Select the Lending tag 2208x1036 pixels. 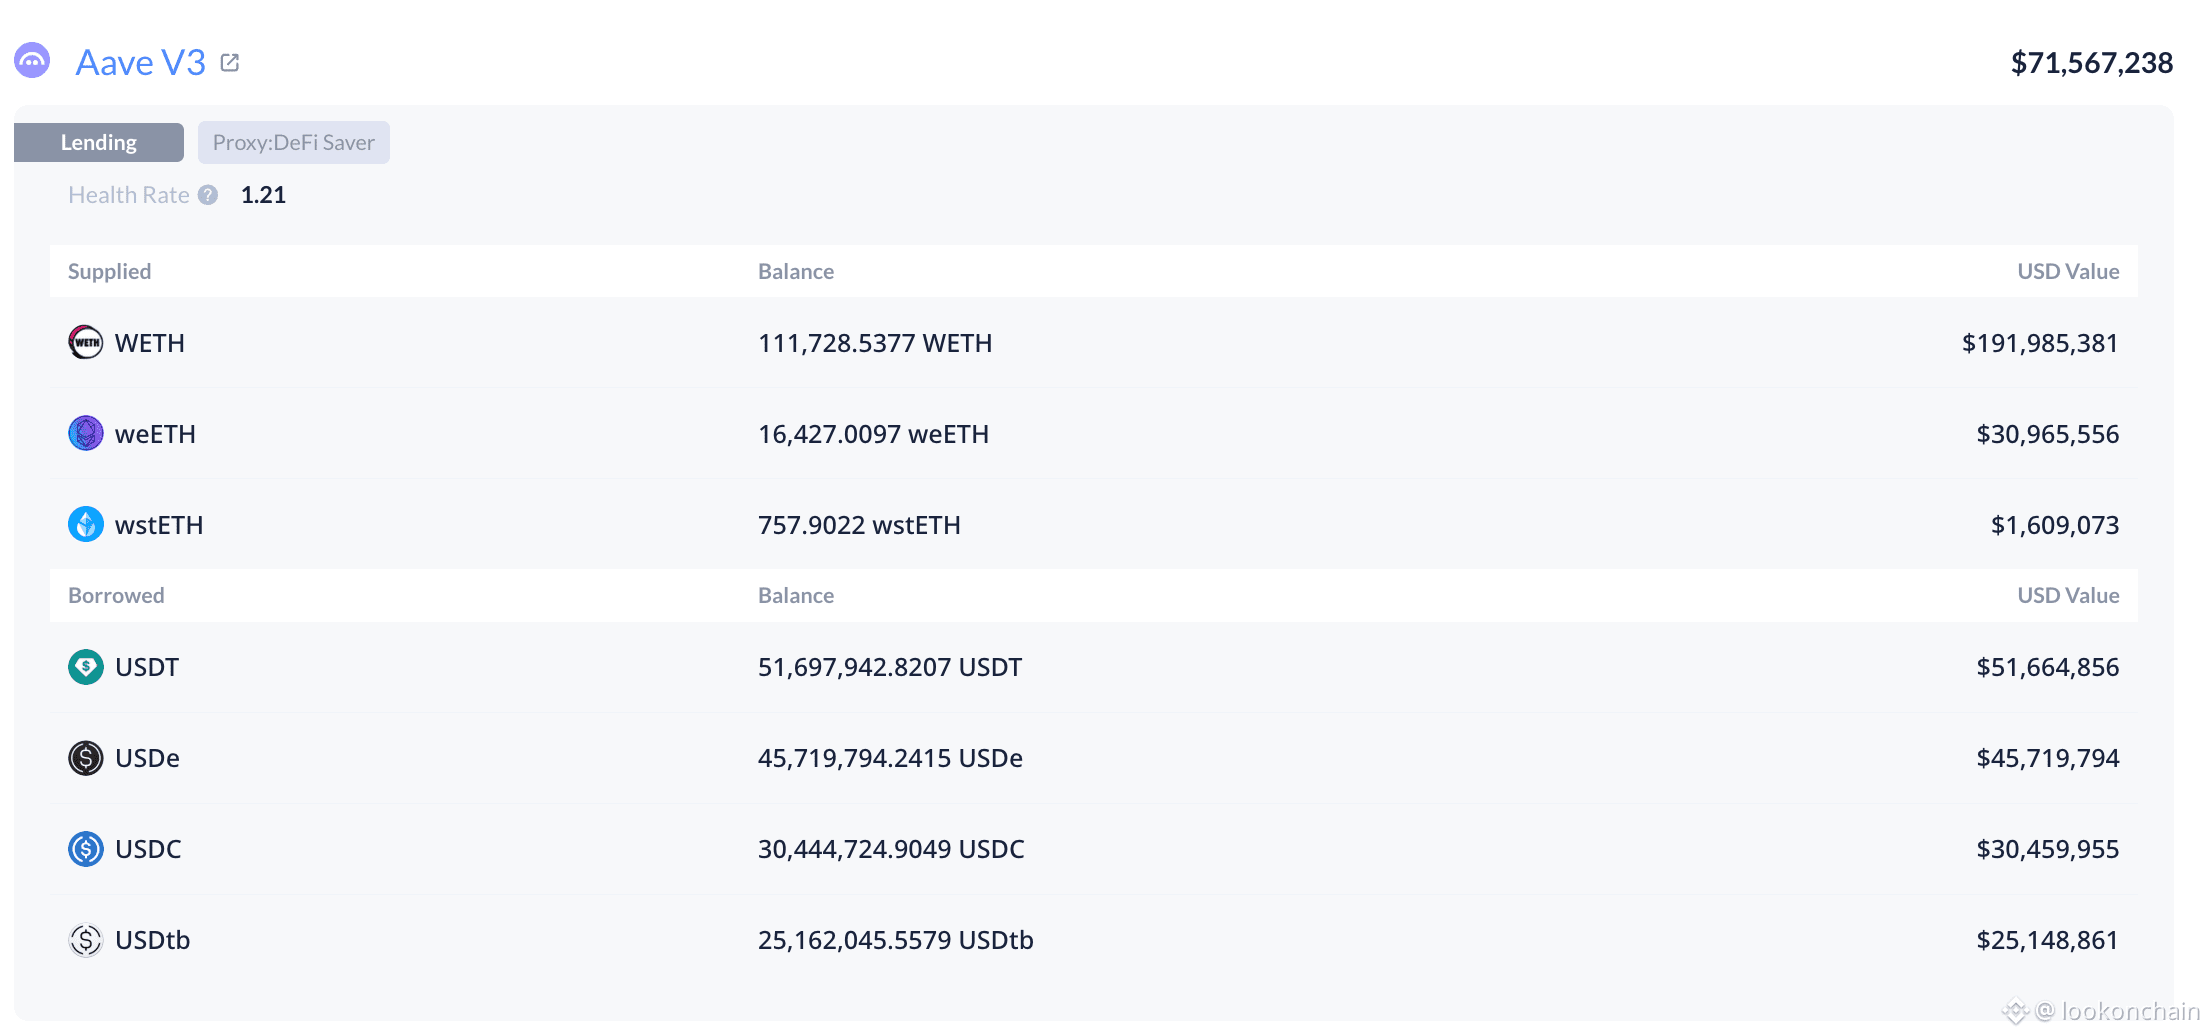point(99,142)
